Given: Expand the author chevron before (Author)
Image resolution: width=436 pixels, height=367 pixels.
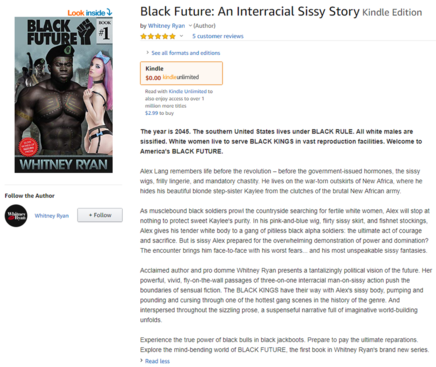Looking at the screenshot, I should click(x=190, y=26).
